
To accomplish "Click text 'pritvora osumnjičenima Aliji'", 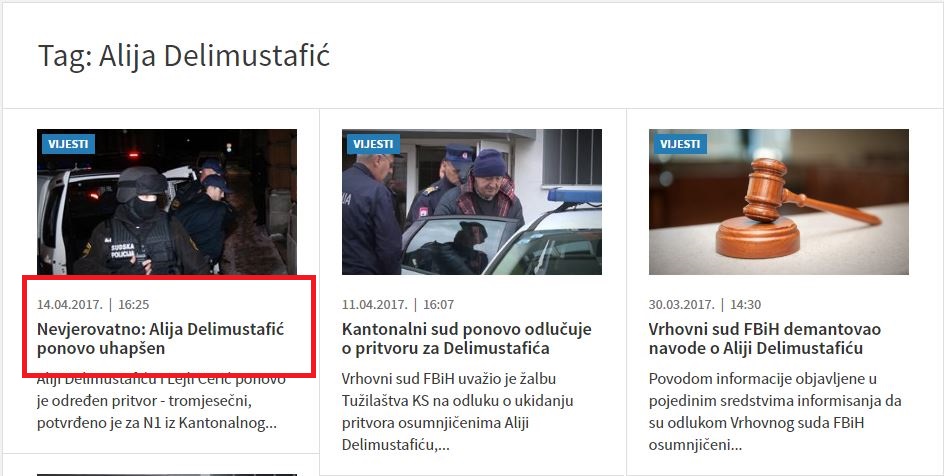I will tap(435, 423).
